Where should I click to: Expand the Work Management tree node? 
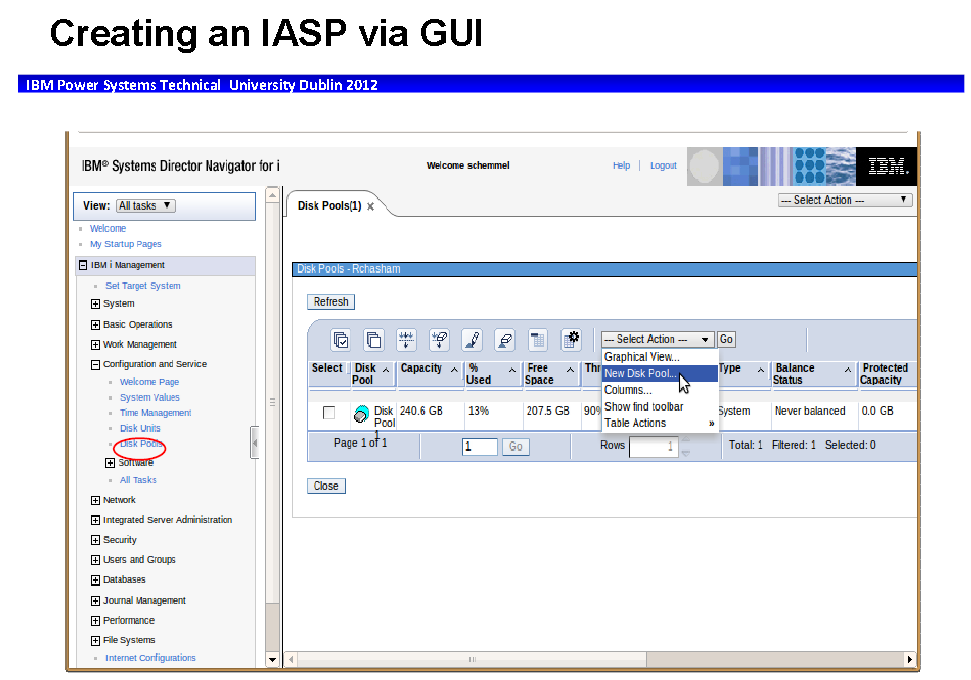click(95, 345)
